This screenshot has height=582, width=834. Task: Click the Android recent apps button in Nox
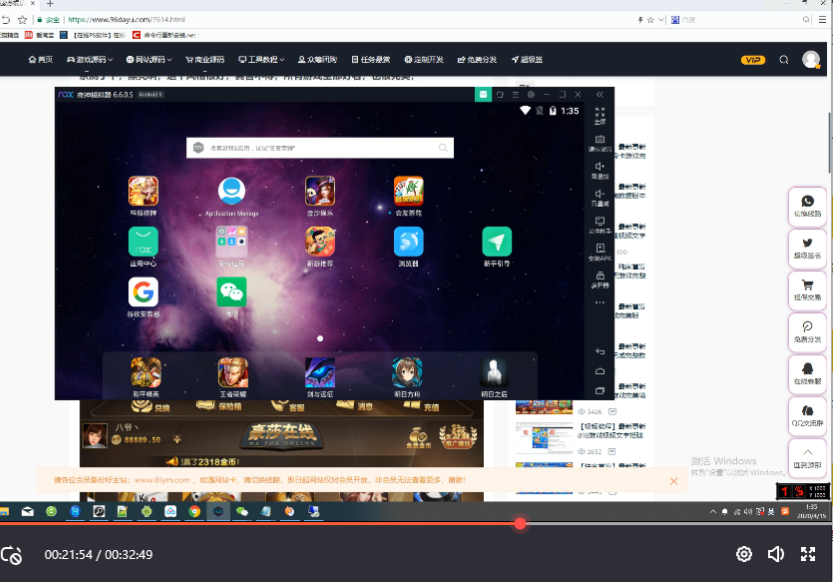(x=600, y=390)
